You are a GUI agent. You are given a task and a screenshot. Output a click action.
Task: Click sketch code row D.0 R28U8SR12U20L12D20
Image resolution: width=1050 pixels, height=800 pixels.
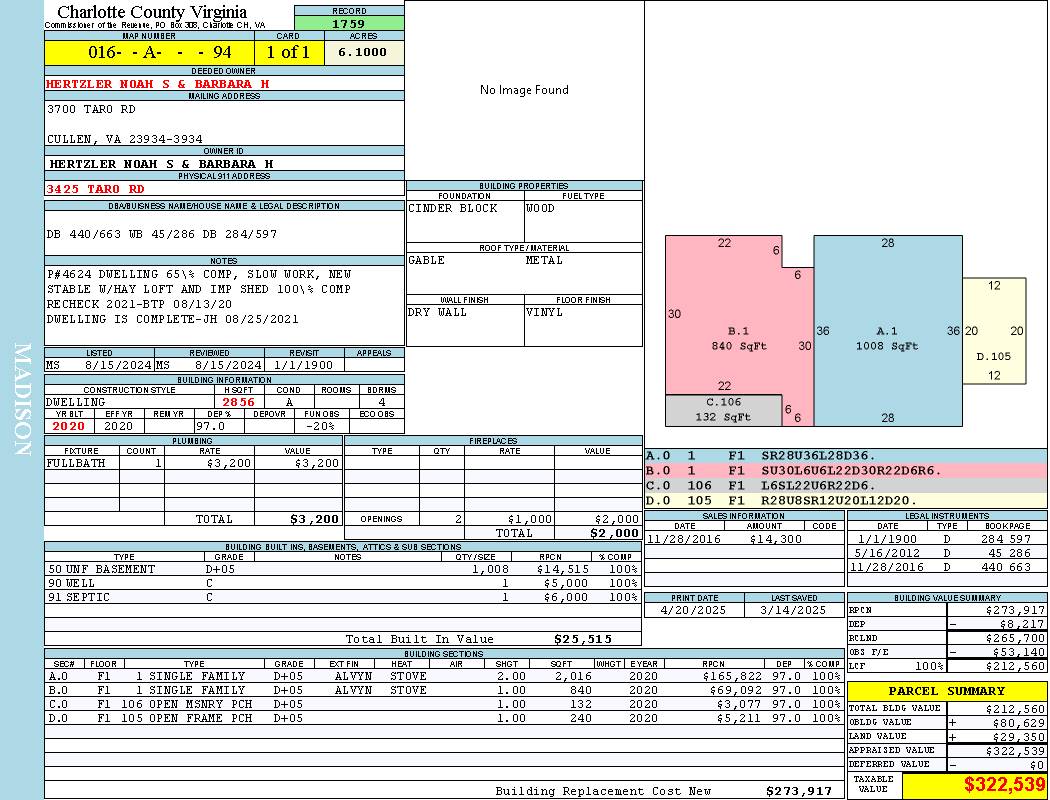pyautogui.click(x=845, y=500)
